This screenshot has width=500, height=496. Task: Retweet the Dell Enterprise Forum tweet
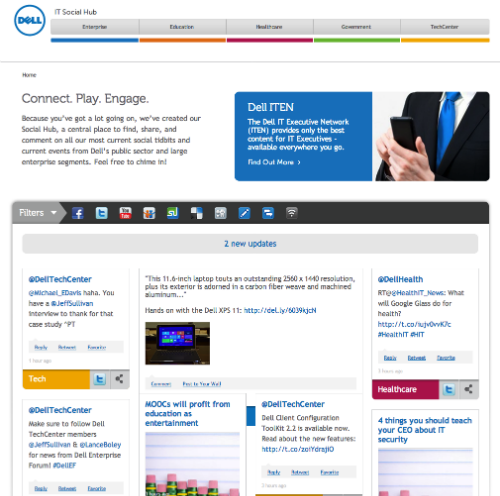(x=67, y=489)
